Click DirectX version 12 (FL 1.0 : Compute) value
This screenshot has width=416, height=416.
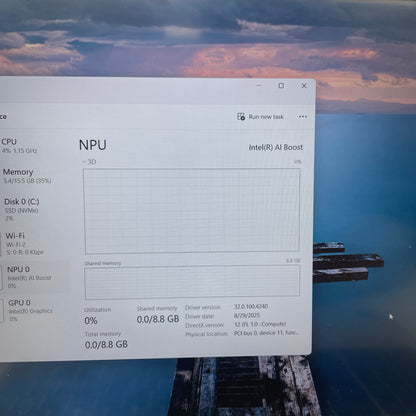click(x=260, y=324)
